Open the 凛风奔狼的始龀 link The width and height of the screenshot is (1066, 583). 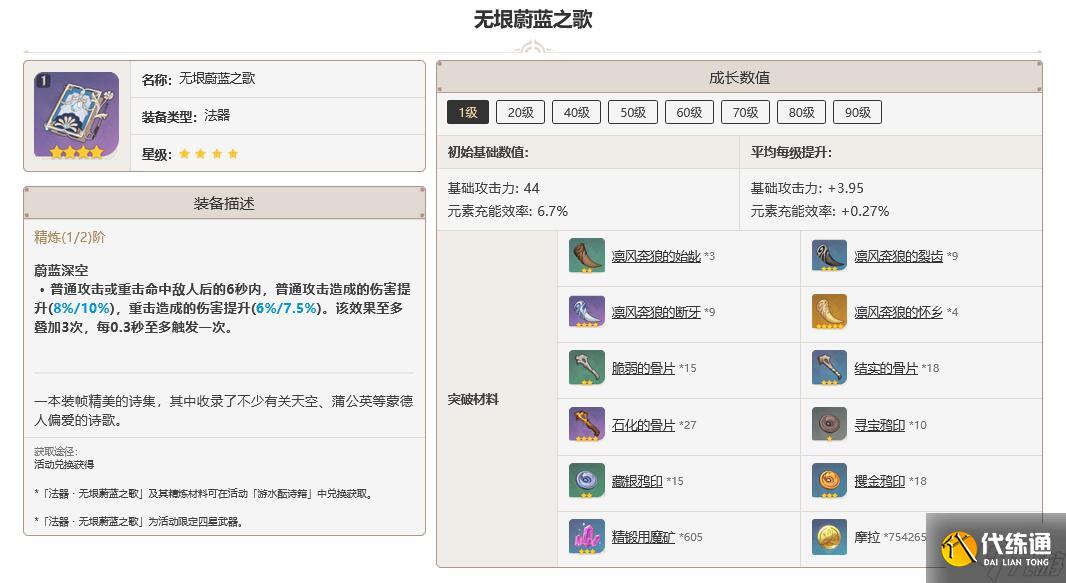pyautogui.click(x=656, y=256)
